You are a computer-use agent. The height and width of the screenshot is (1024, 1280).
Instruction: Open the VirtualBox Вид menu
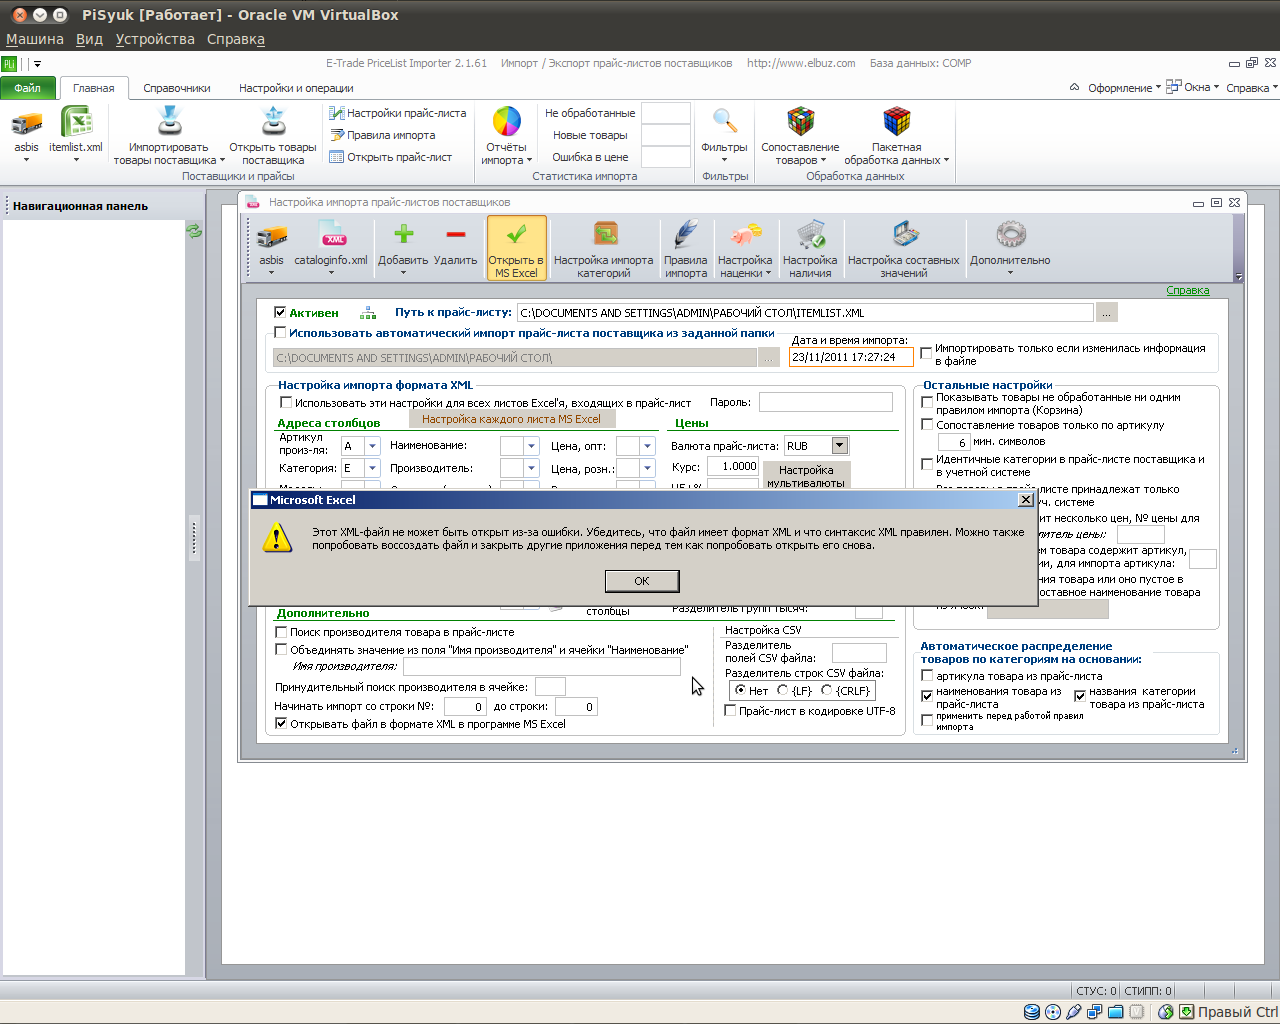(89, 39)
